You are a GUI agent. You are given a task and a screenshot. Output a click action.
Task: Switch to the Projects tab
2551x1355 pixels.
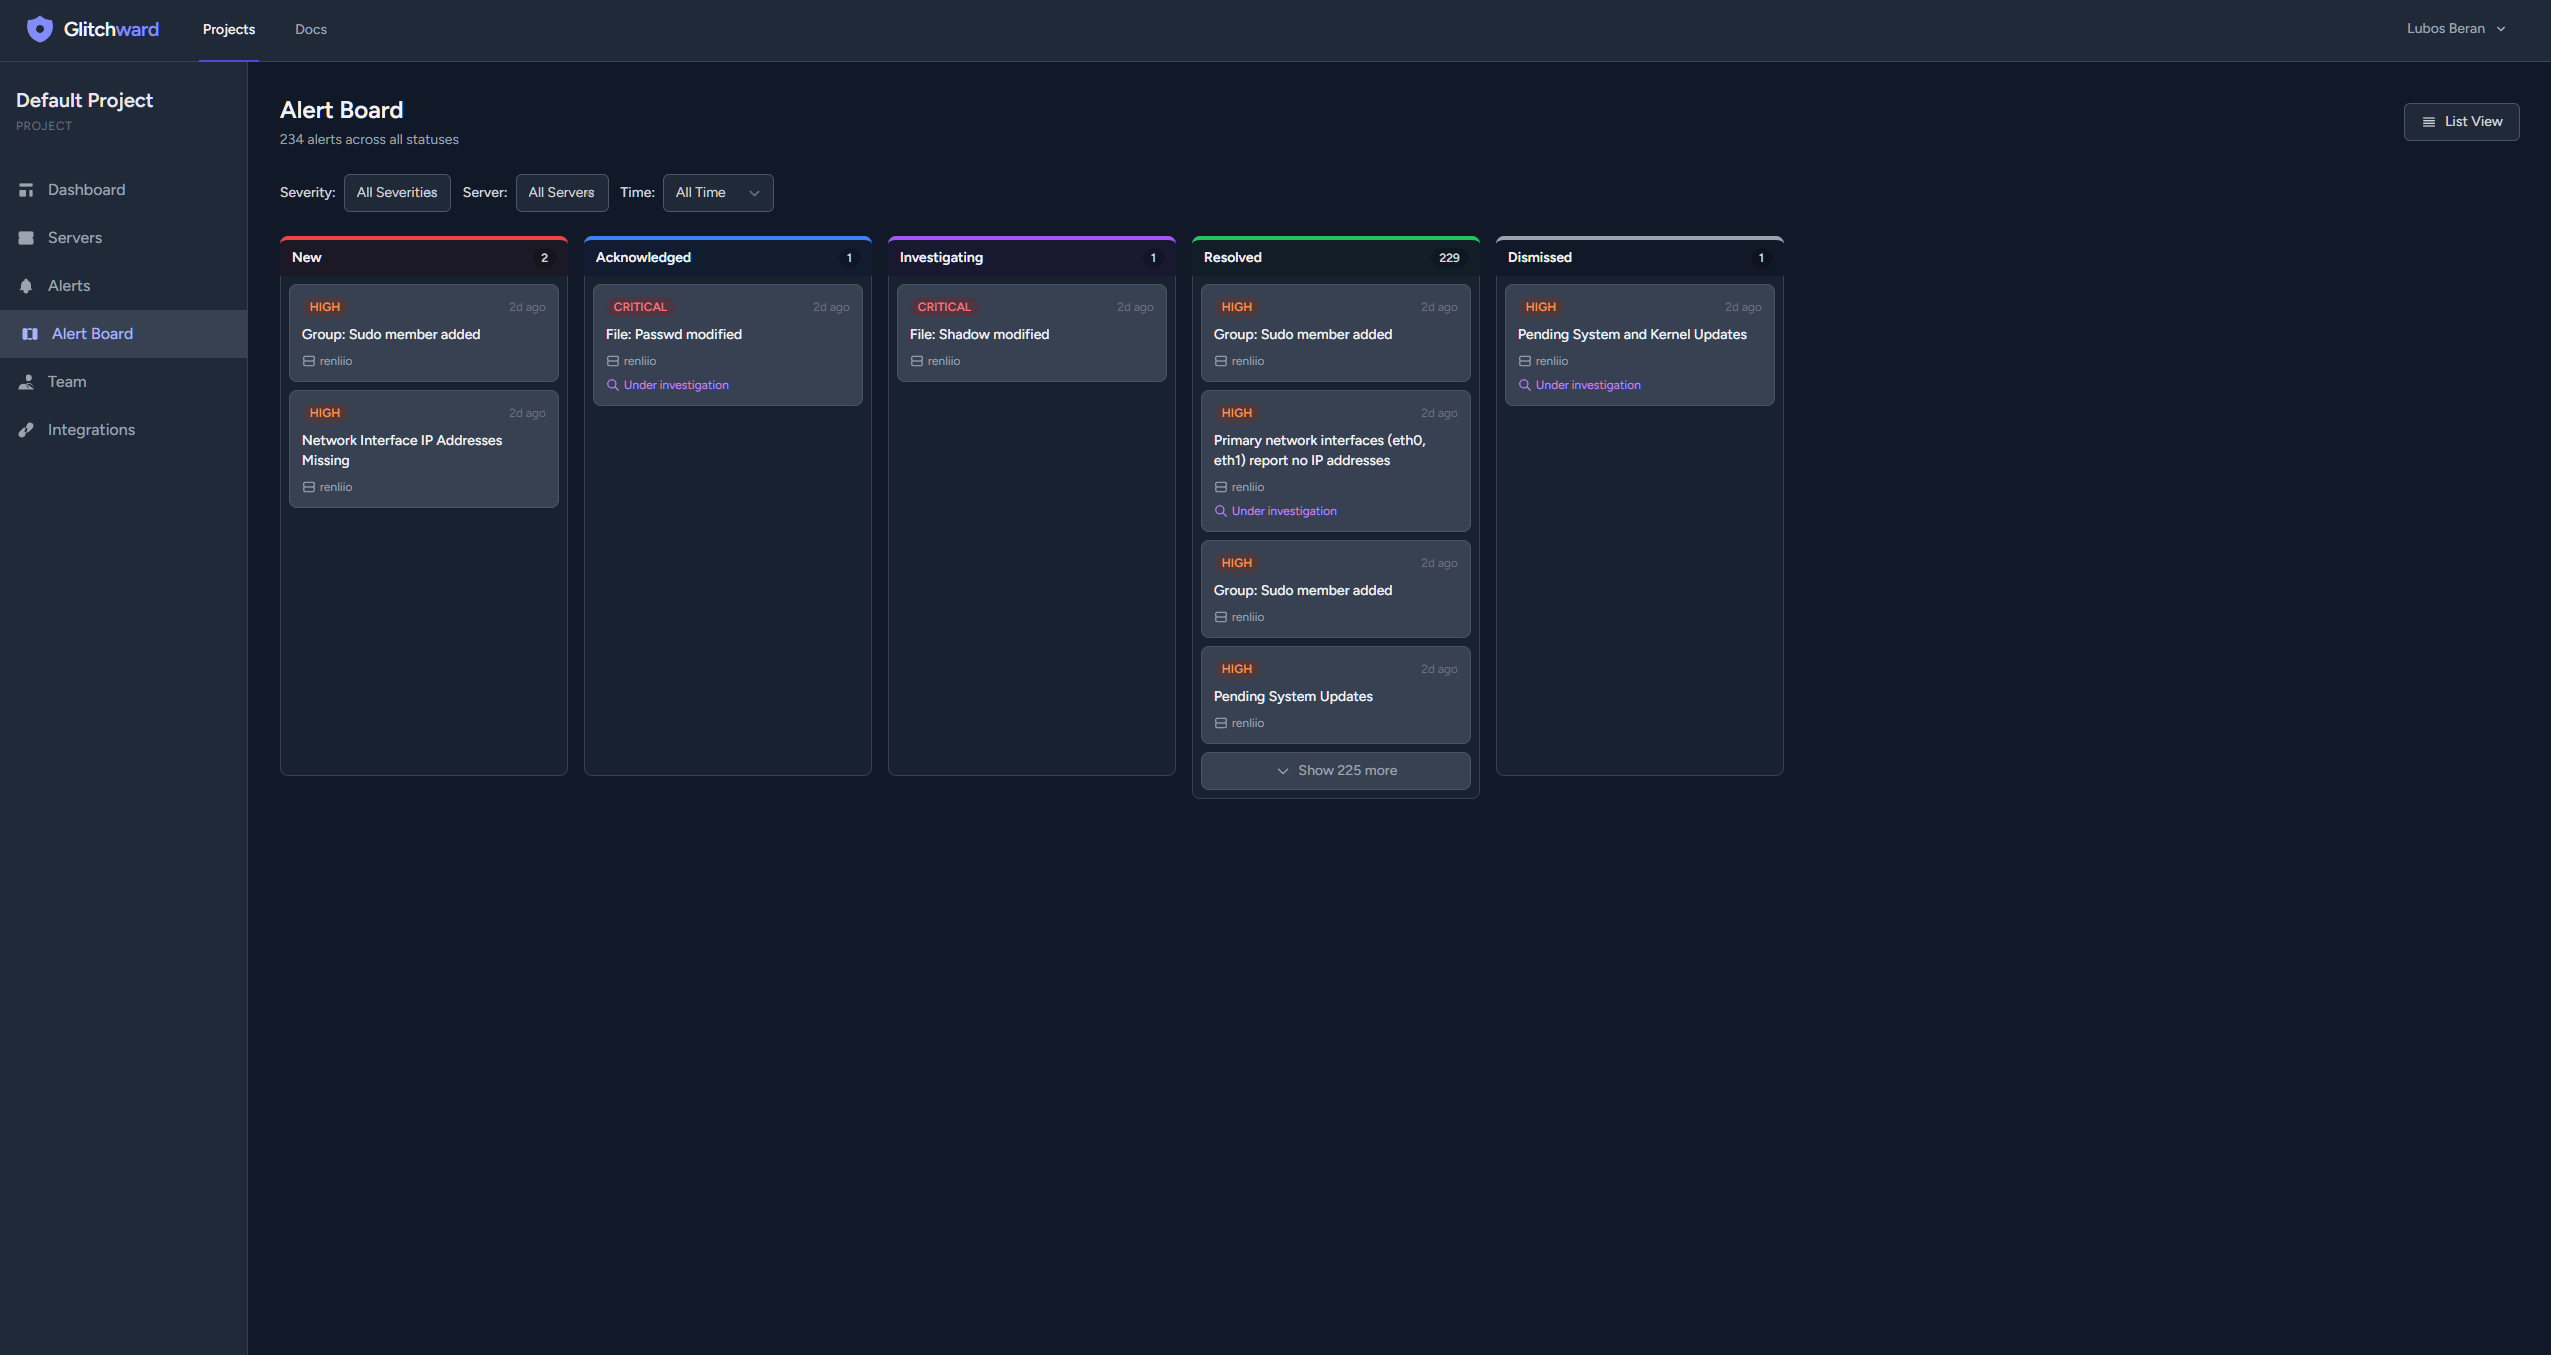click(228, 29)
